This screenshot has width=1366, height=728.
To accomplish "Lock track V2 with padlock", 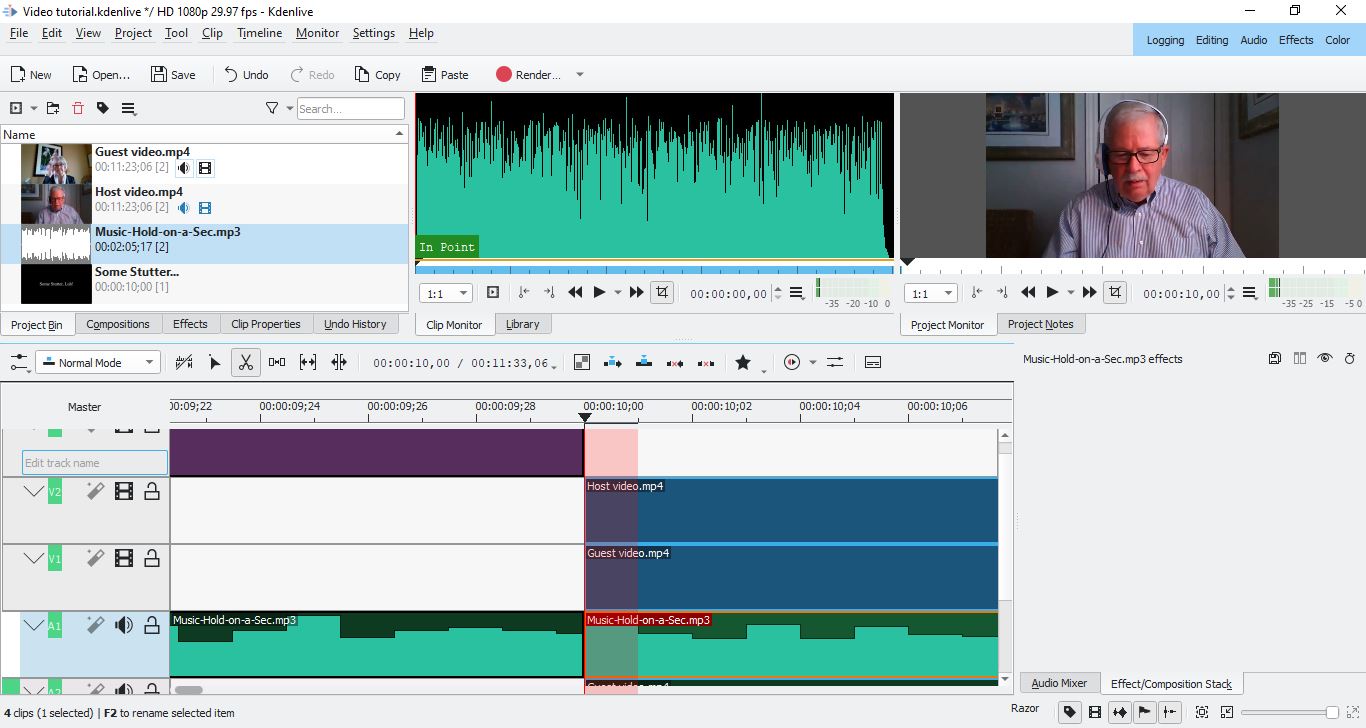I will click(x=152, y=491).
